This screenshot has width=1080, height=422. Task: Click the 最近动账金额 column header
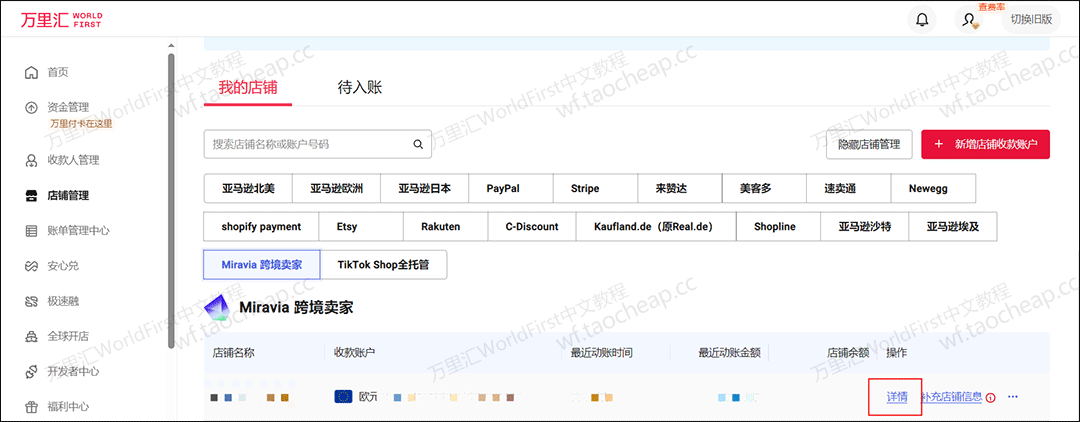(729, 353)
